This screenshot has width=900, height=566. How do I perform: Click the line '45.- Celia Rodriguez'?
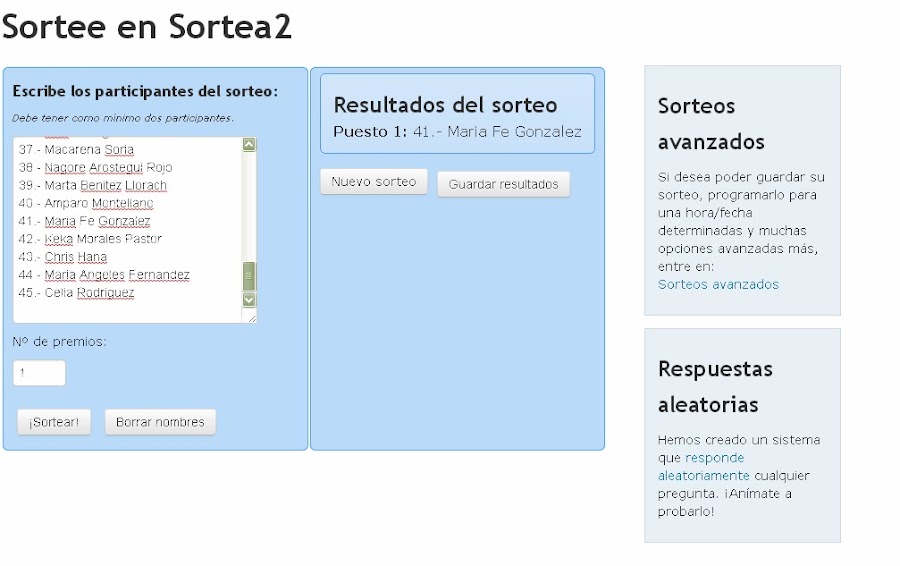coord(76,293)
